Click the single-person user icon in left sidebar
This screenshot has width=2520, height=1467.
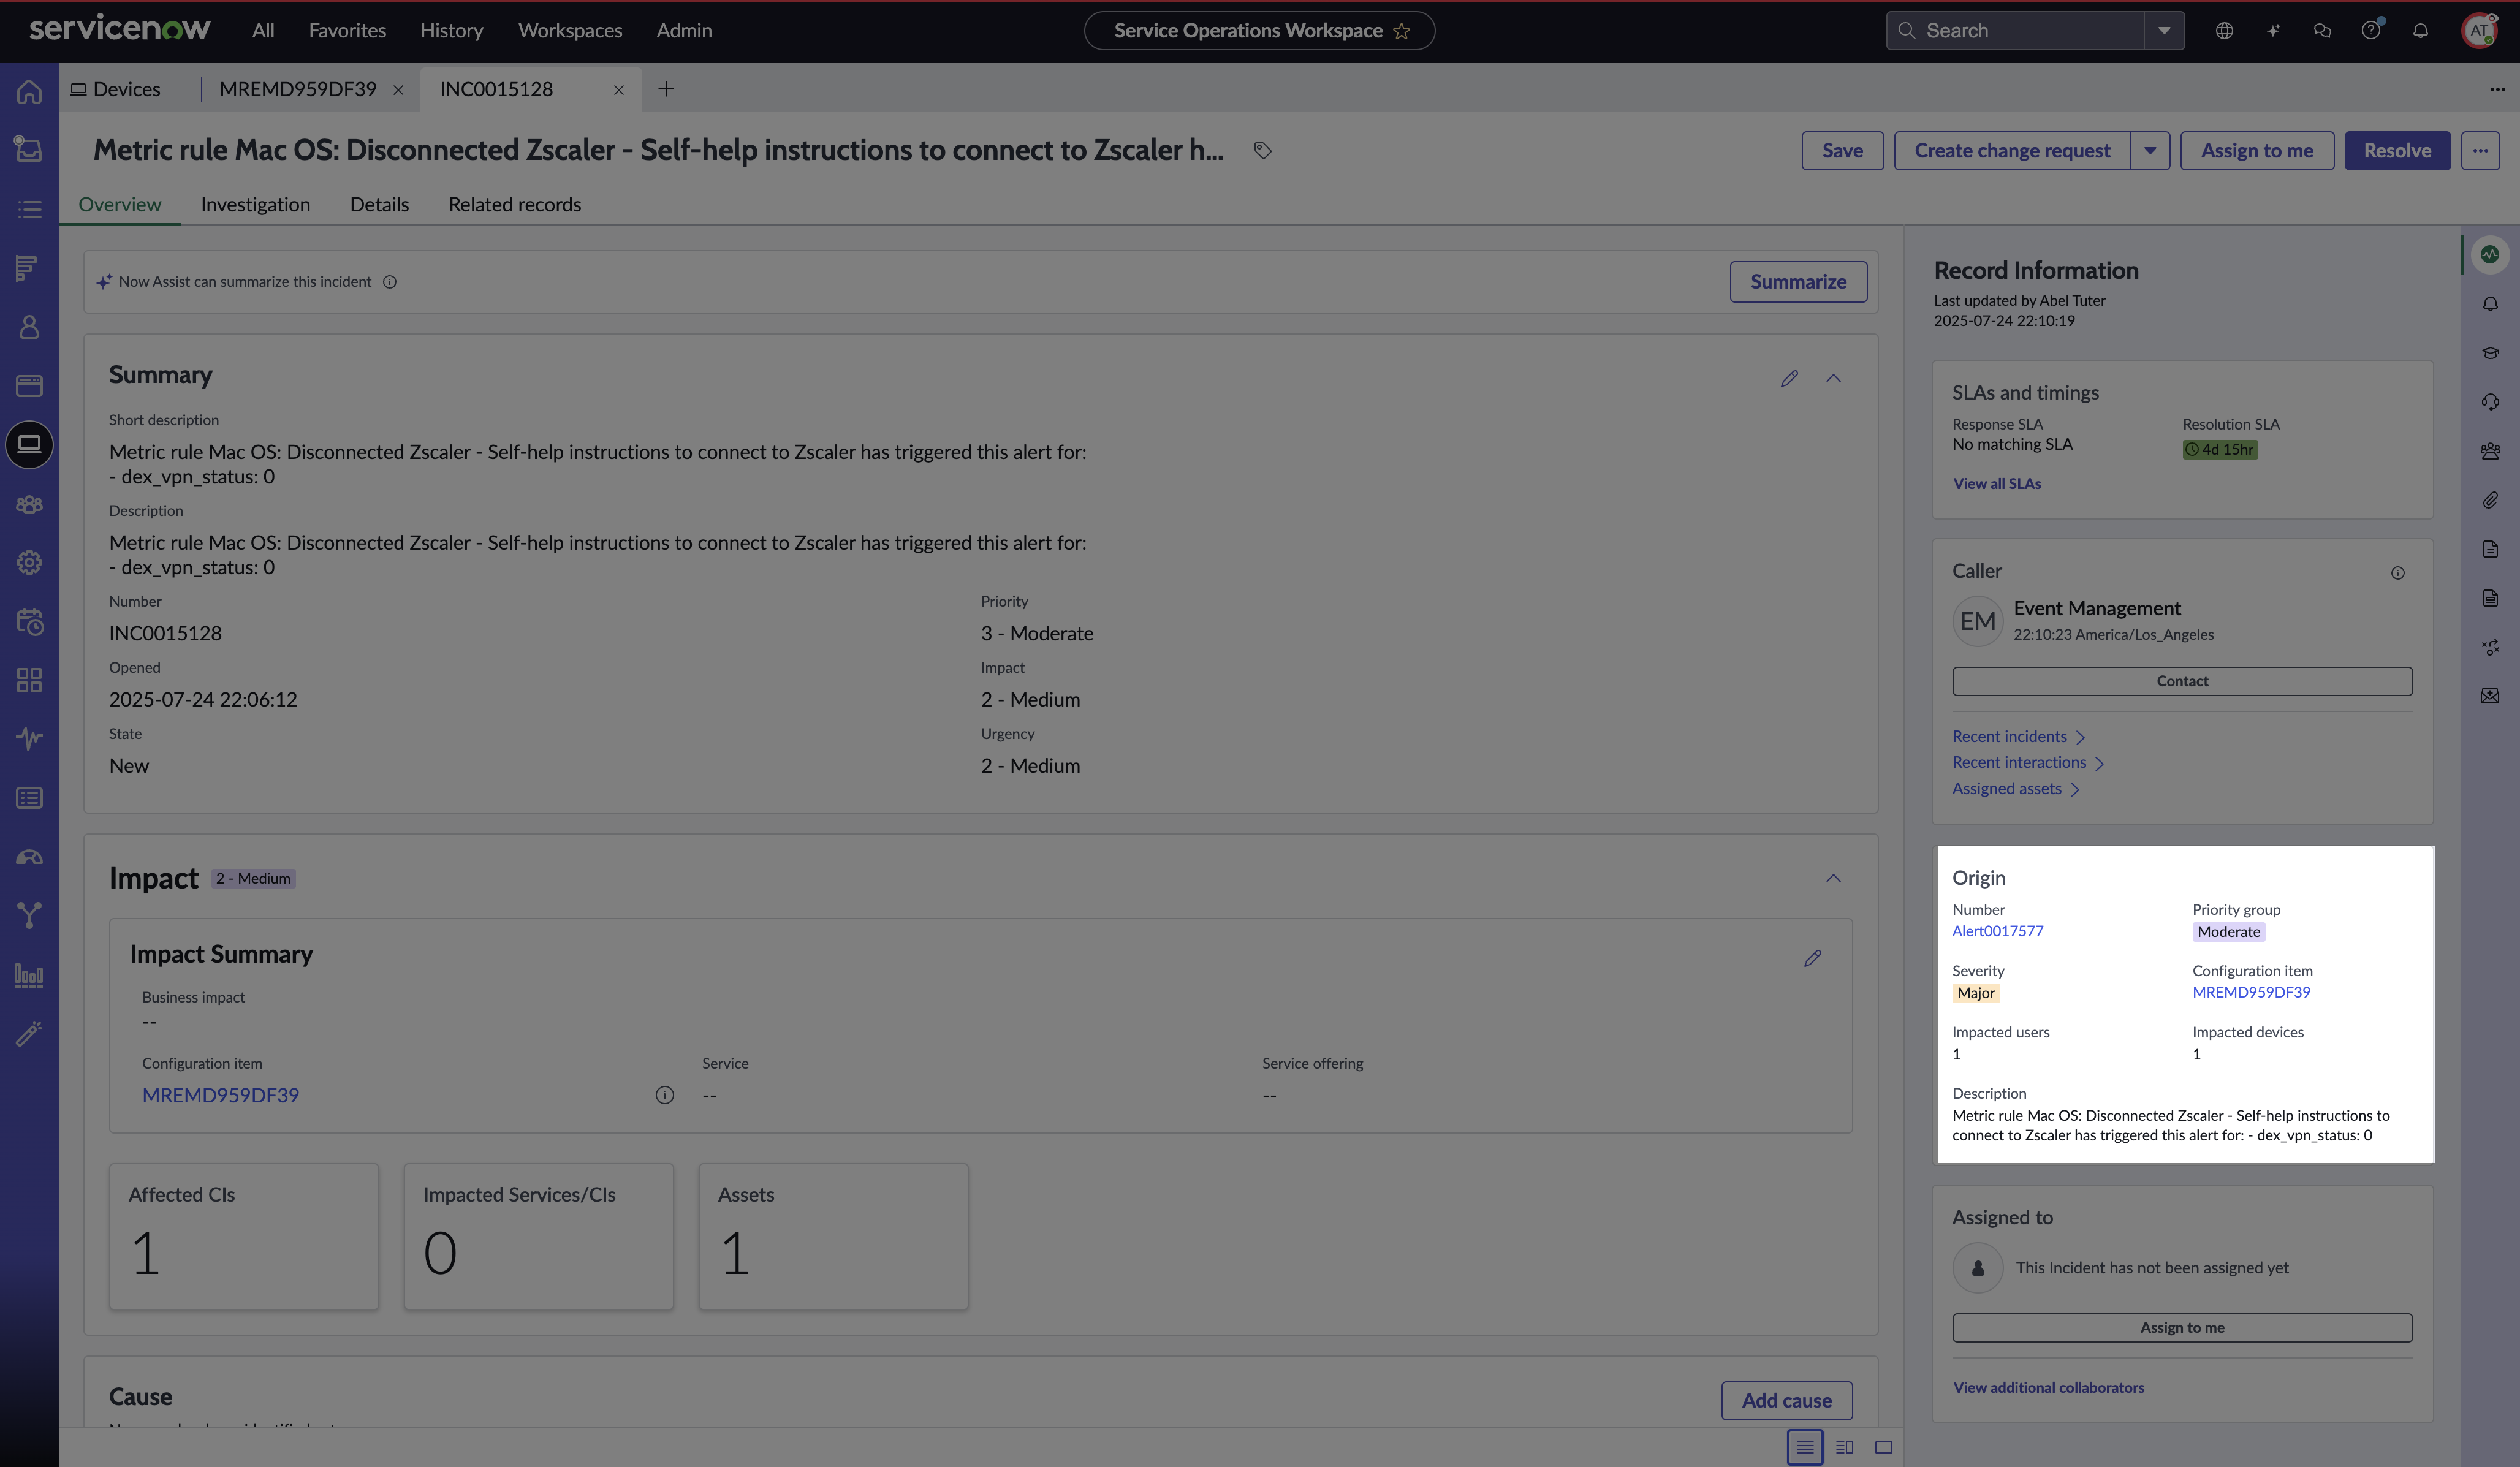click(29, 327)
